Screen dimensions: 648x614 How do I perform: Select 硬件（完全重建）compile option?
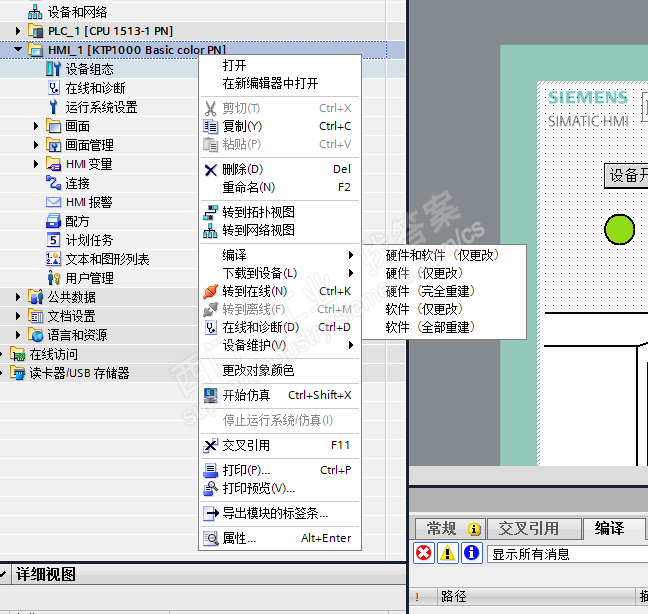(444, 291)
